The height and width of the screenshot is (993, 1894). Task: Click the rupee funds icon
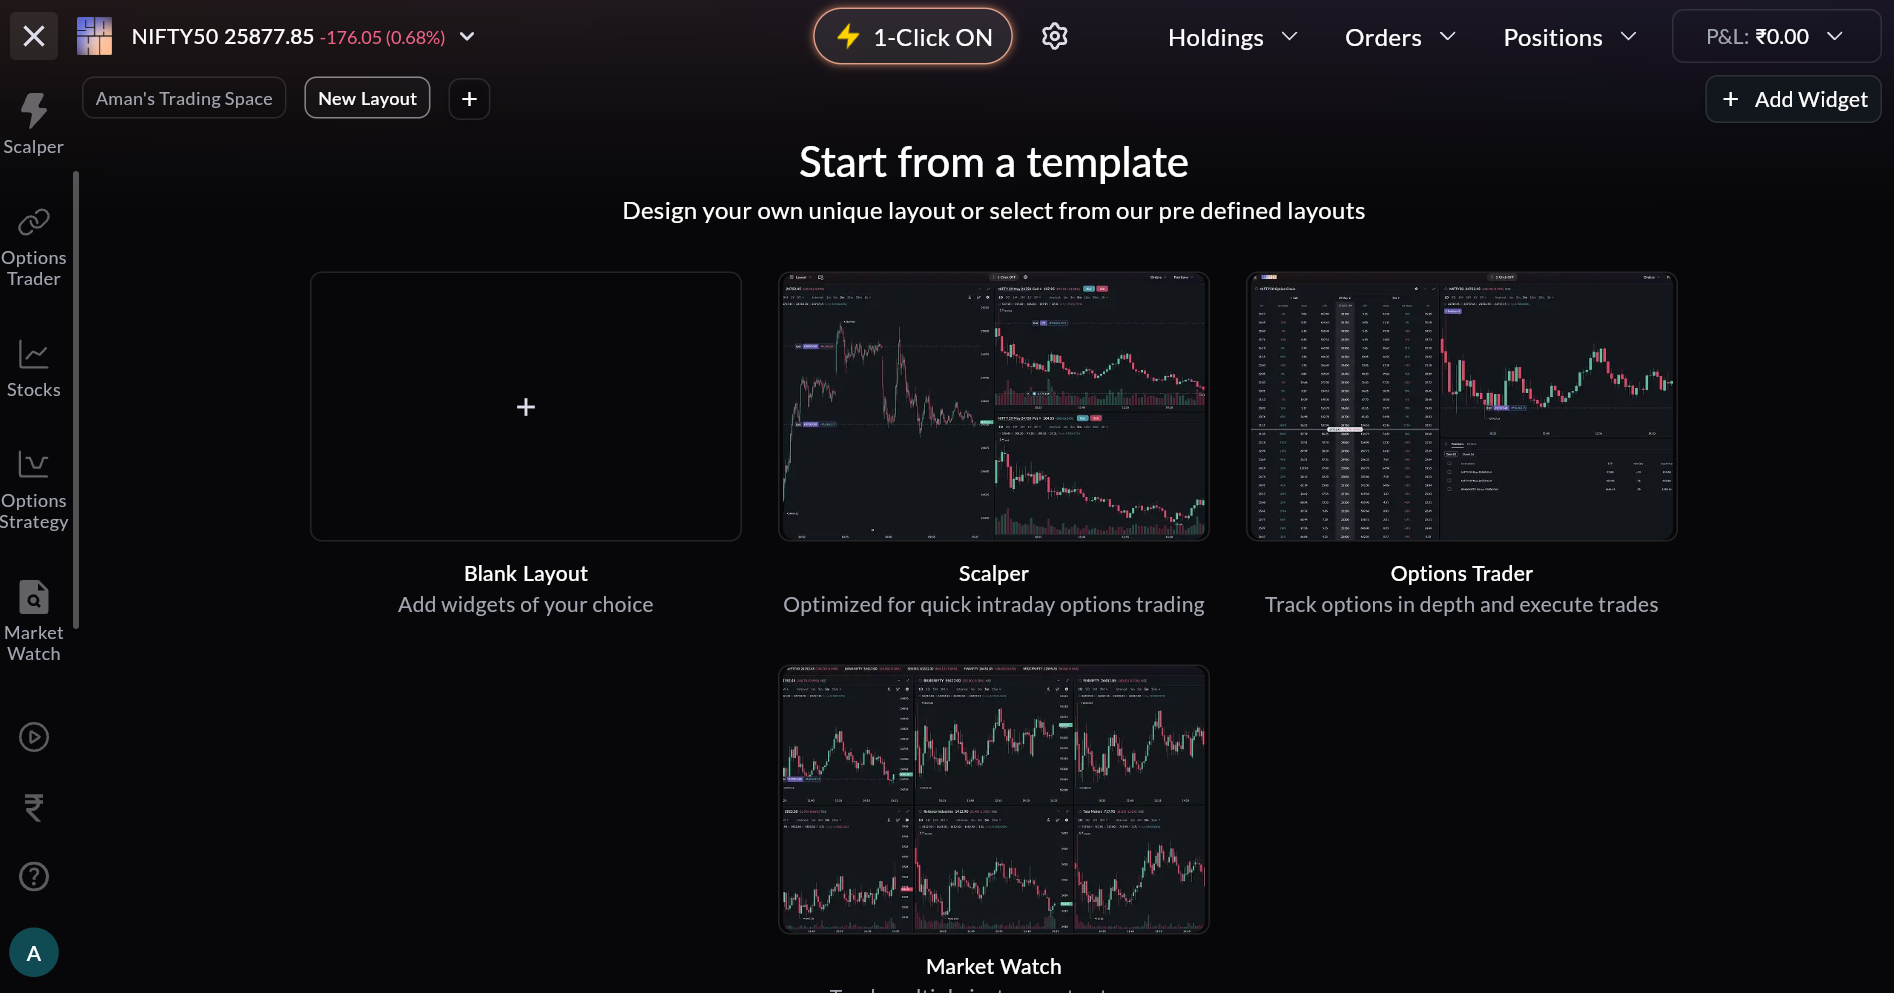point(33,807)
